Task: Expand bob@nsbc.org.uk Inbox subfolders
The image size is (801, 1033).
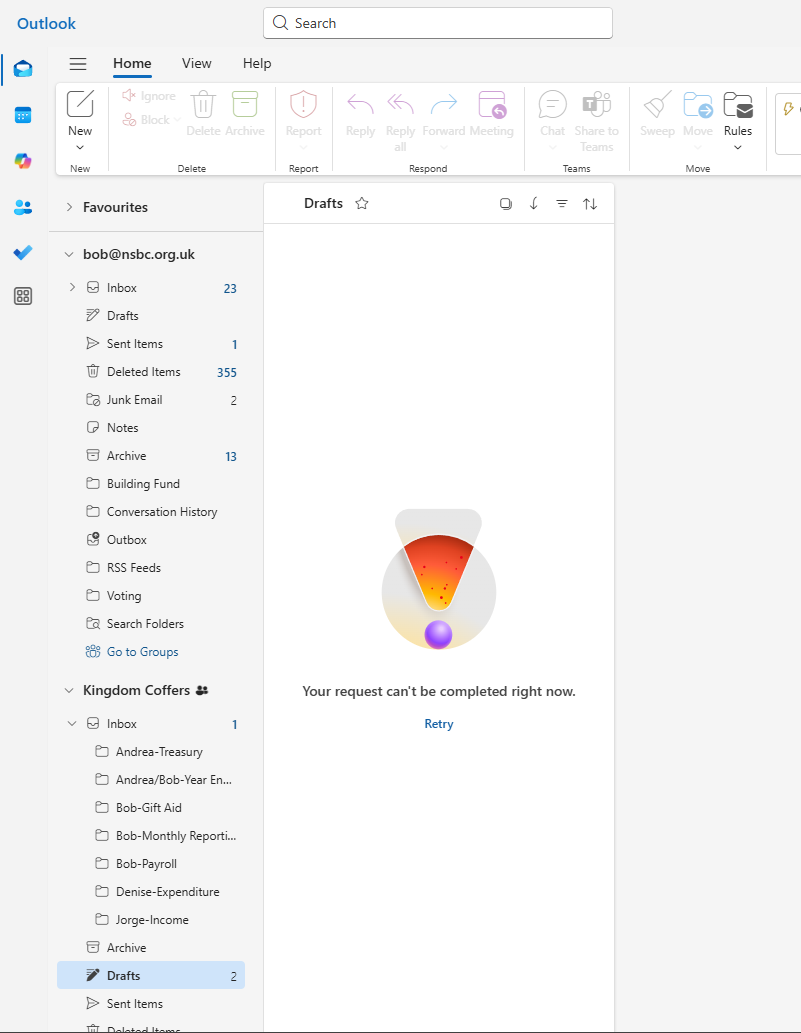Action: 72,287
